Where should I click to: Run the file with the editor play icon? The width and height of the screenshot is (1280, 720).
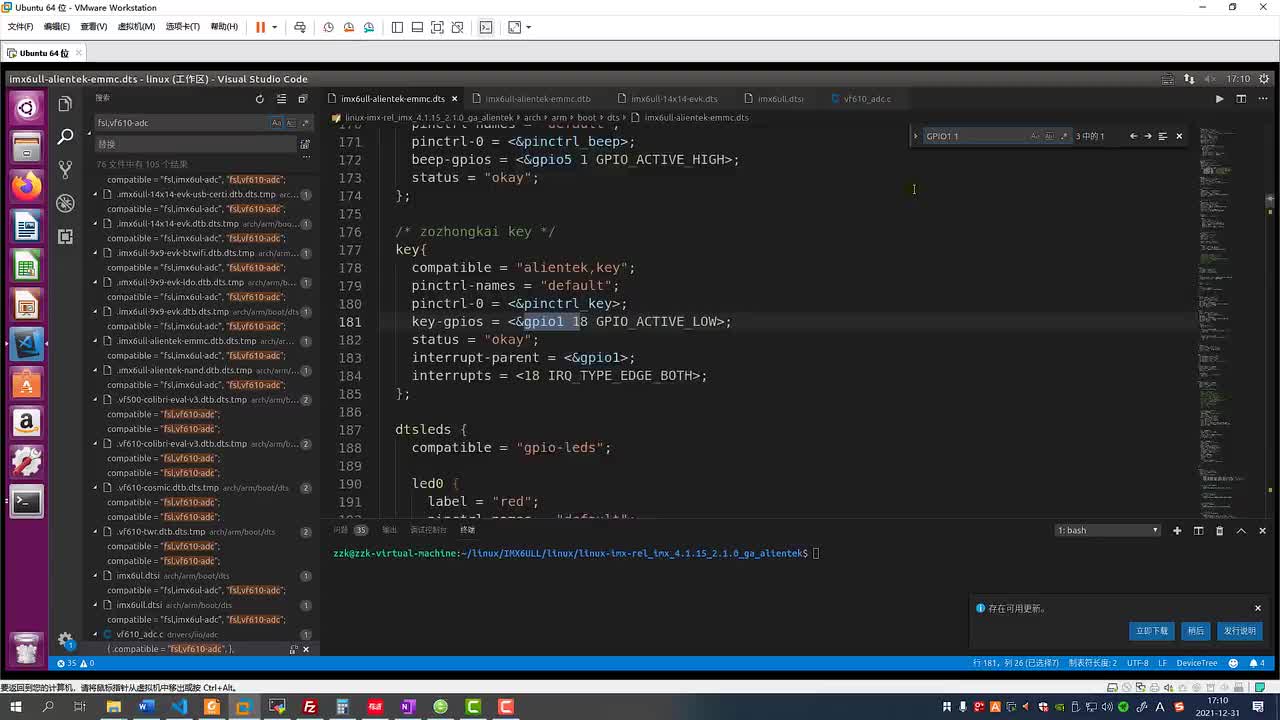(x=1219, y=99)
